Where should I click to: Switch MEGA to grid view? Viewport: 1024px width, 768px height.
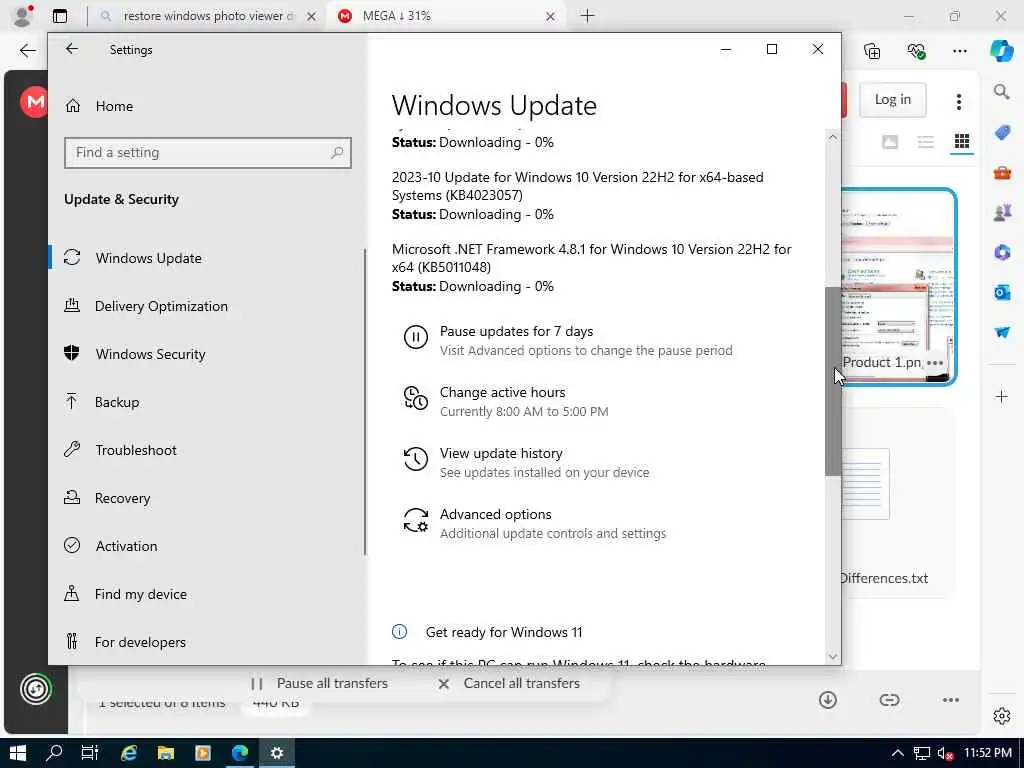(961, 142)
